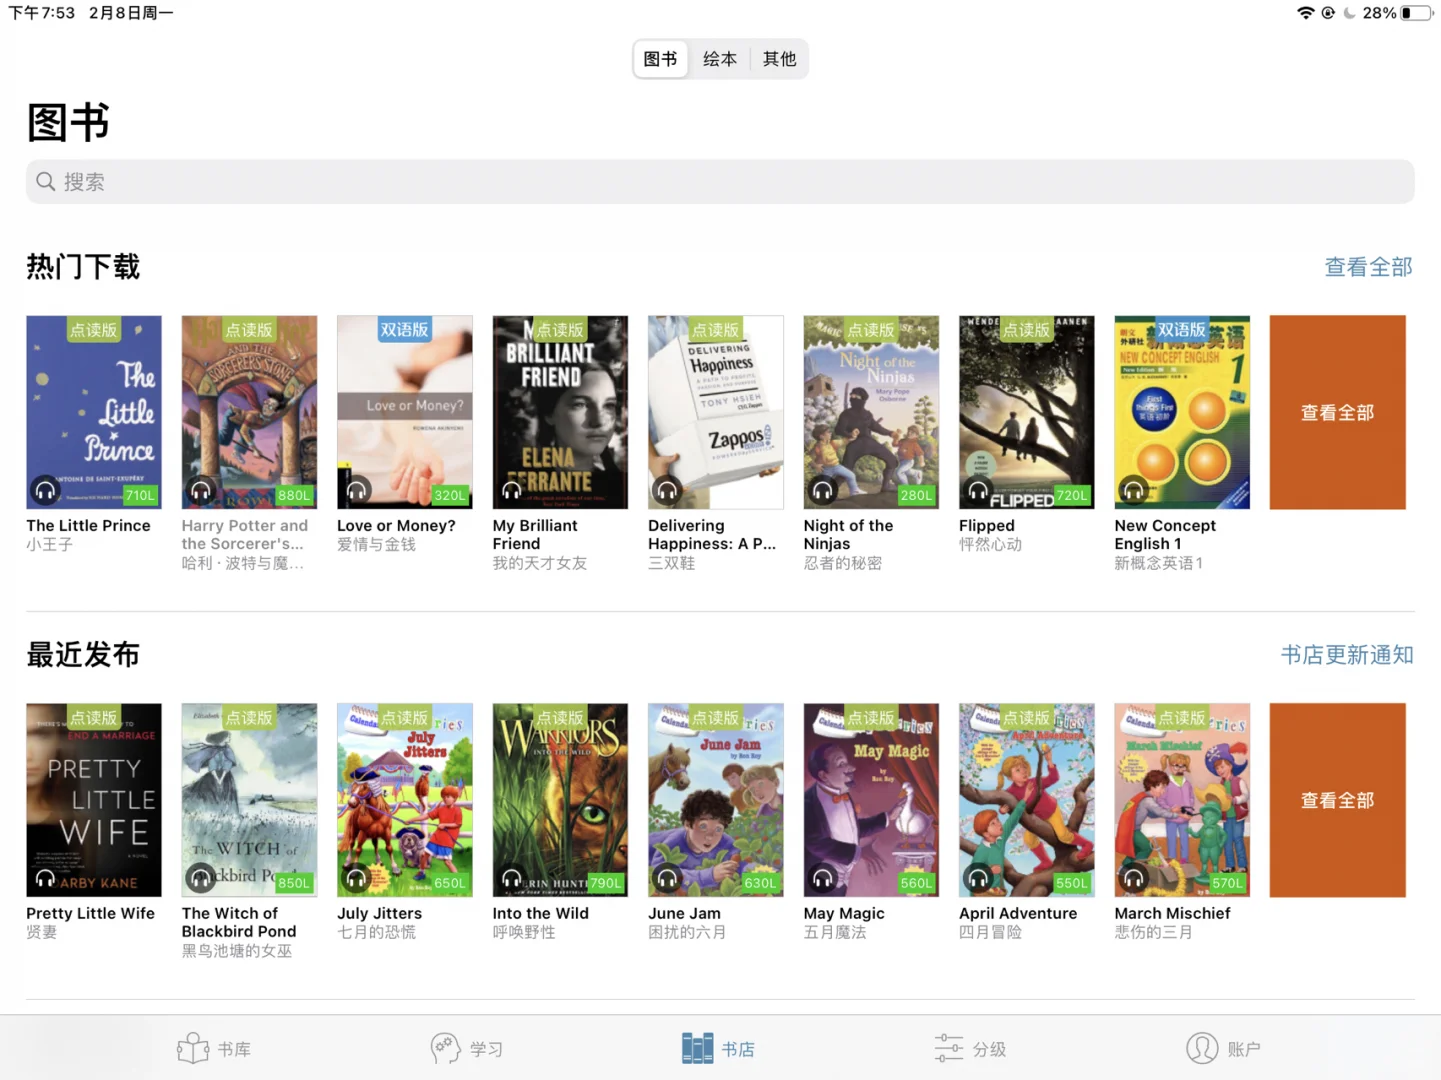Switch to the 绘本 picture books tab
This screenshot has width=1441, height=1080.
pos(720,59)
